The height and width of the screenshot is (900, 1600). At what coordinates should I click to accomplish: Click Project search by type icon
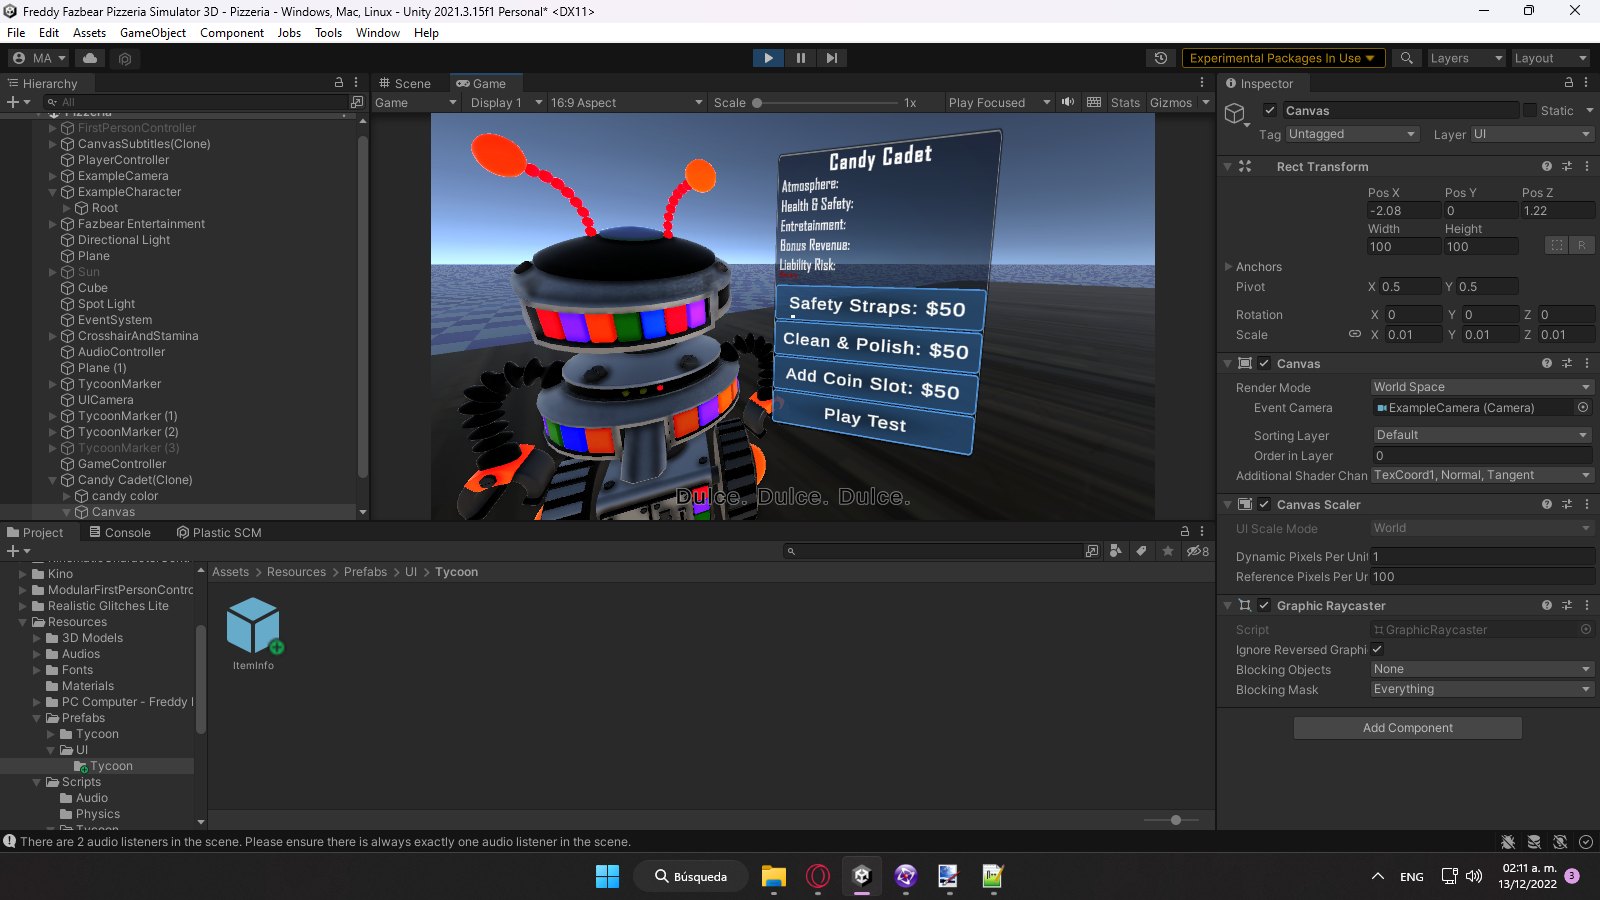tap(1115, 551)
